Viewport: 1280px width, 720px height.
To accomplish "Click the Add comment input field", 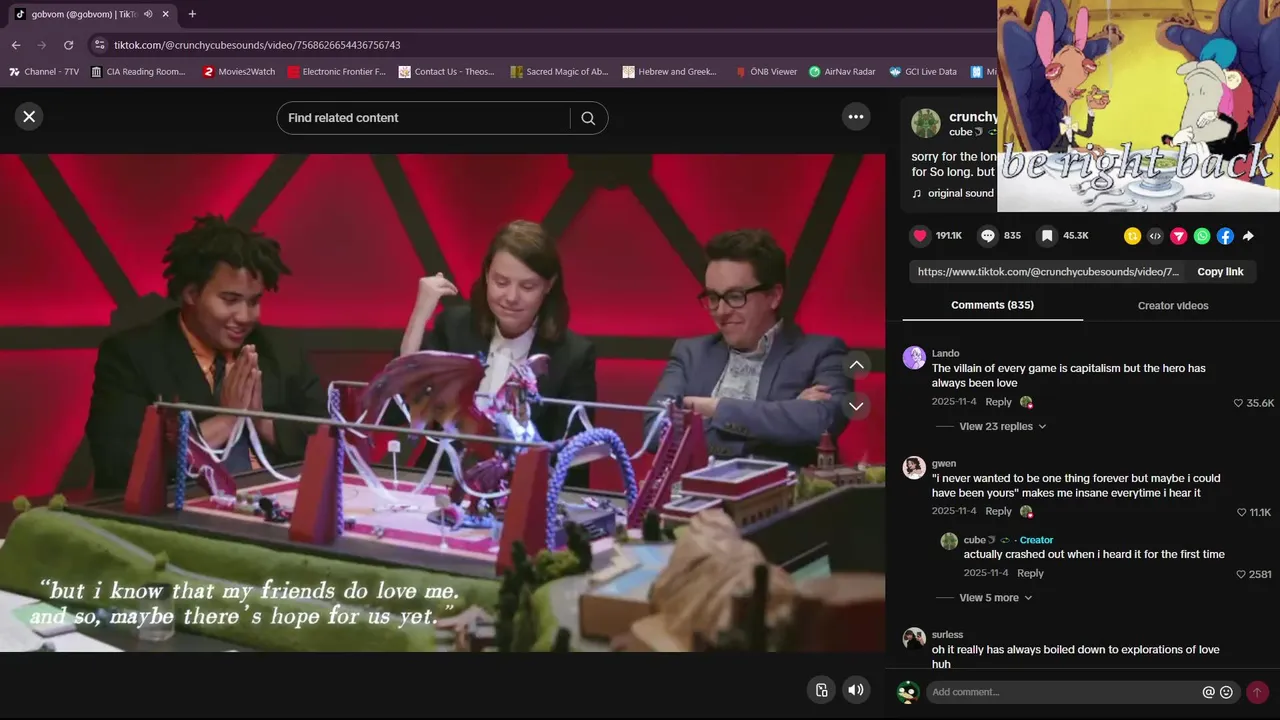I will tap(1063, 692).
